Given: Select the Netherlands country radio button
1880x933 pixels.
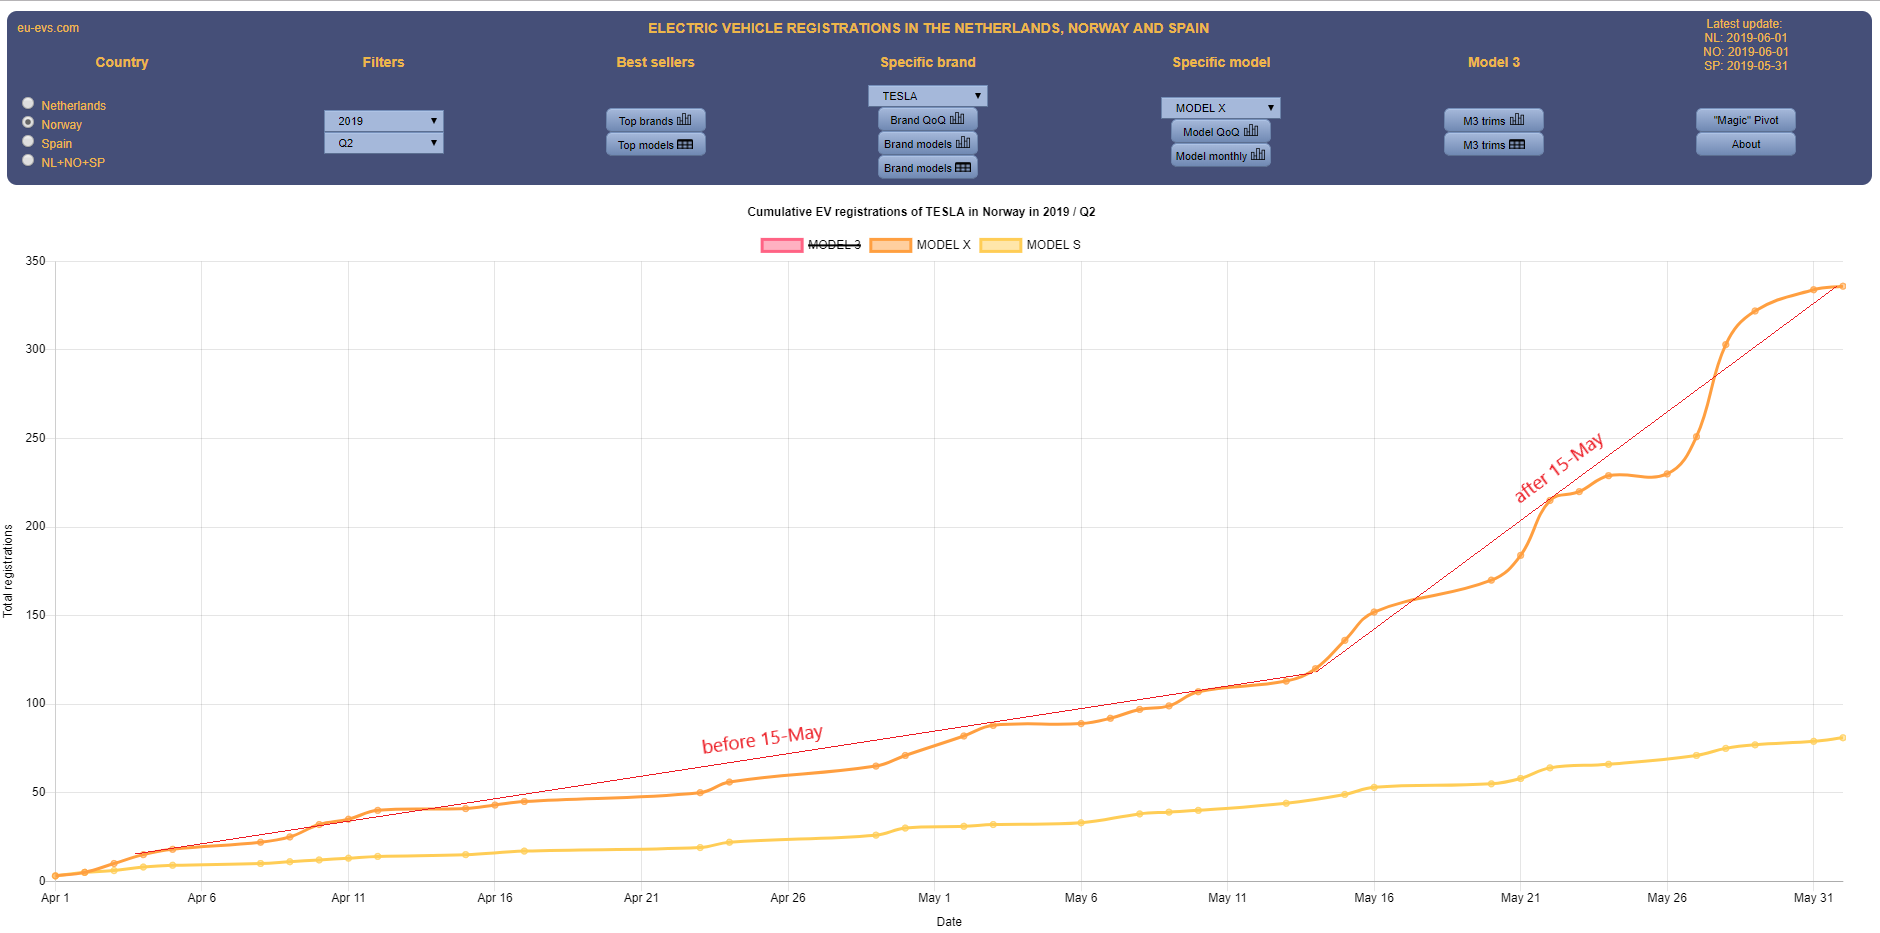Looking at the screenshot, I should click(28, 104).
